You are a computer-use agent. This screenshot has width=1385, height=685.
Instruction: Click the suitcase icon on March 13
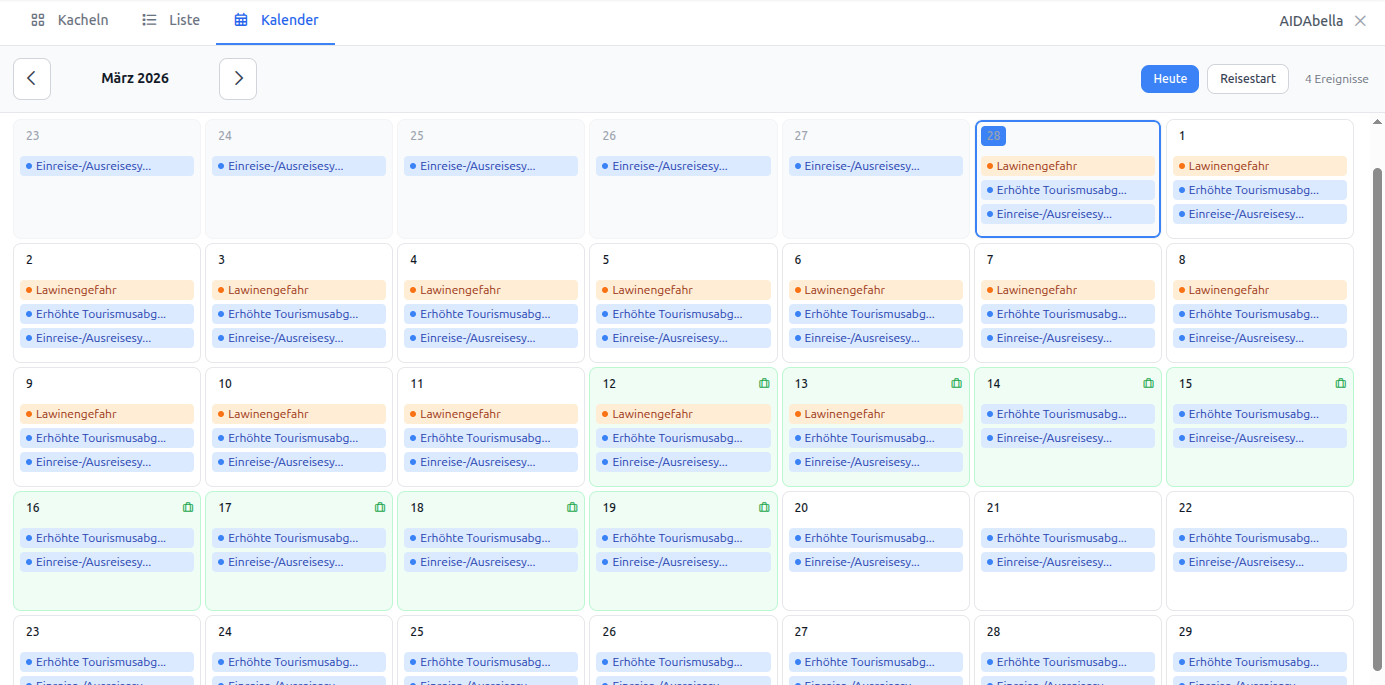pos(956,383)
